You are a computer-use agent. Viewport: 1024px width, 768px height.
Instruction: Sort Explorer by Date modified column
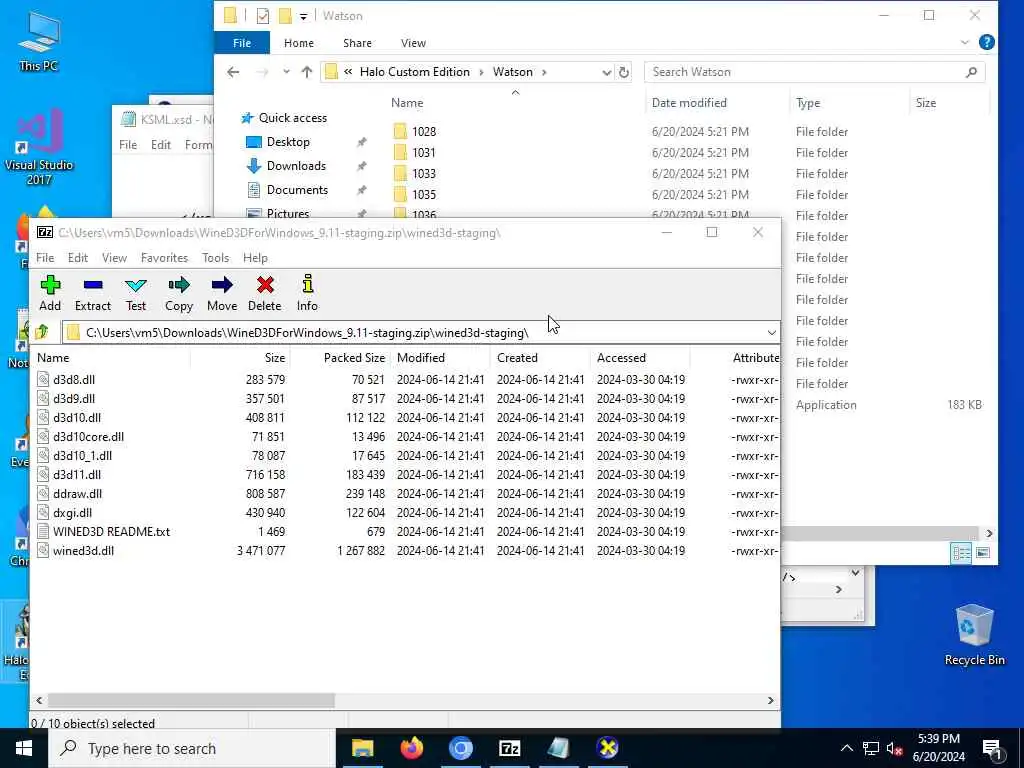coord(717,103)
